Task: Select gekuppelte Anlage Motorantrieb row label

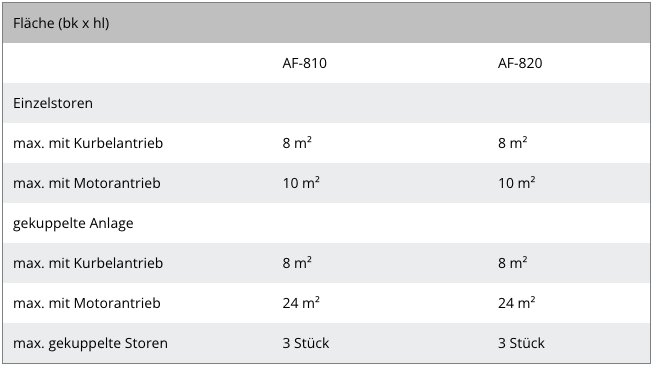Action: 87,303
